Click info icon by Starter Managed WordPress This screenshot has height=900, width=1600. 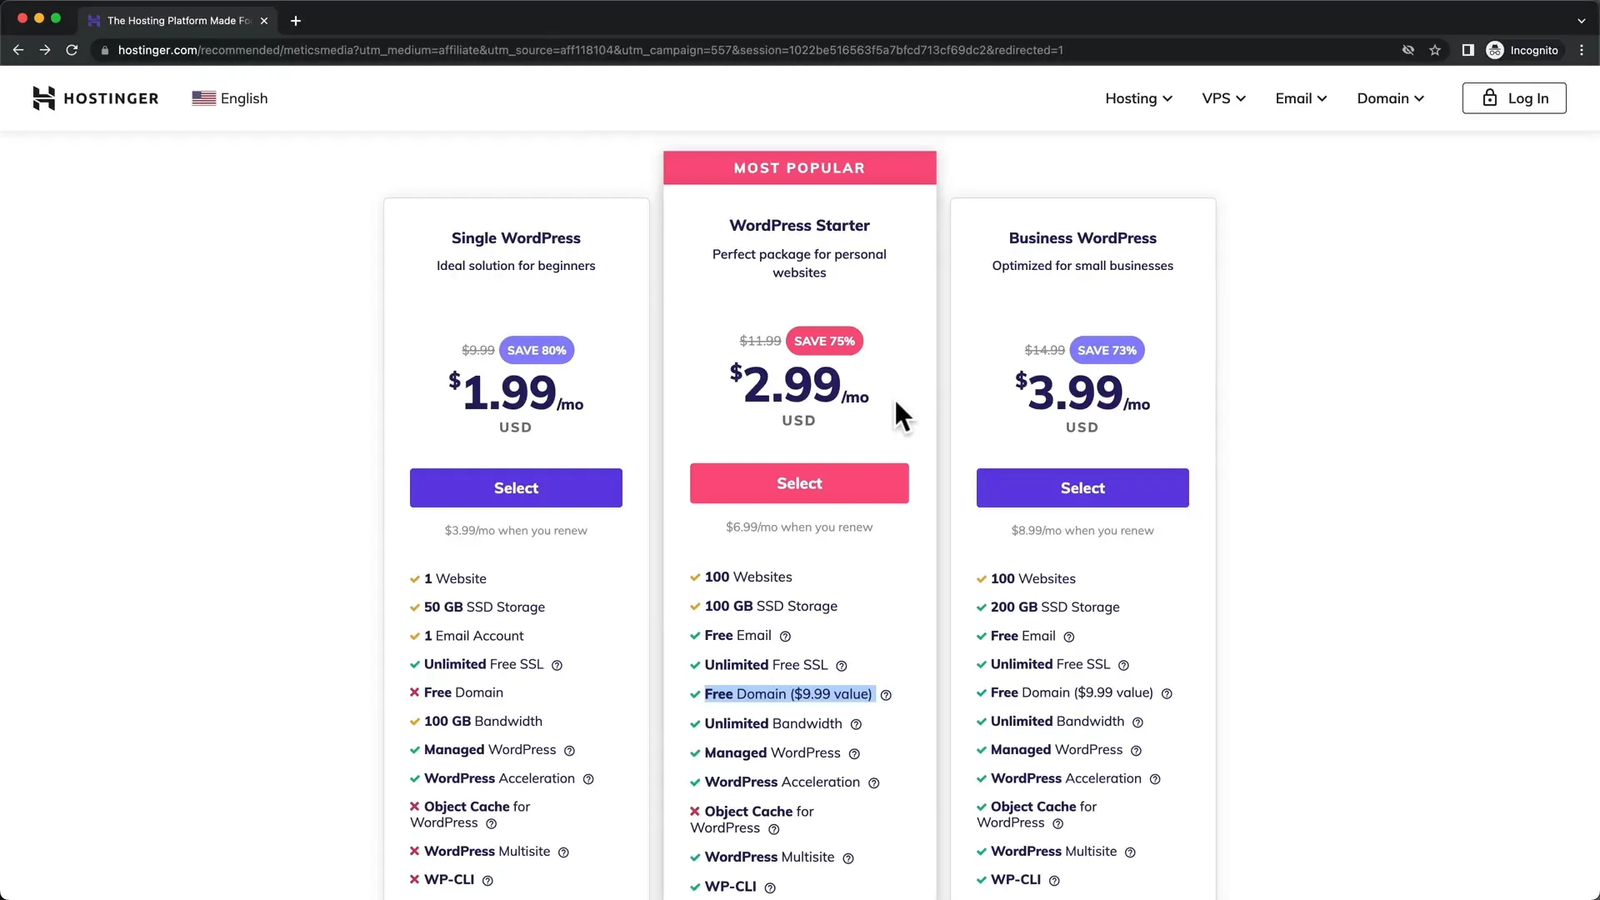point(854,754)
